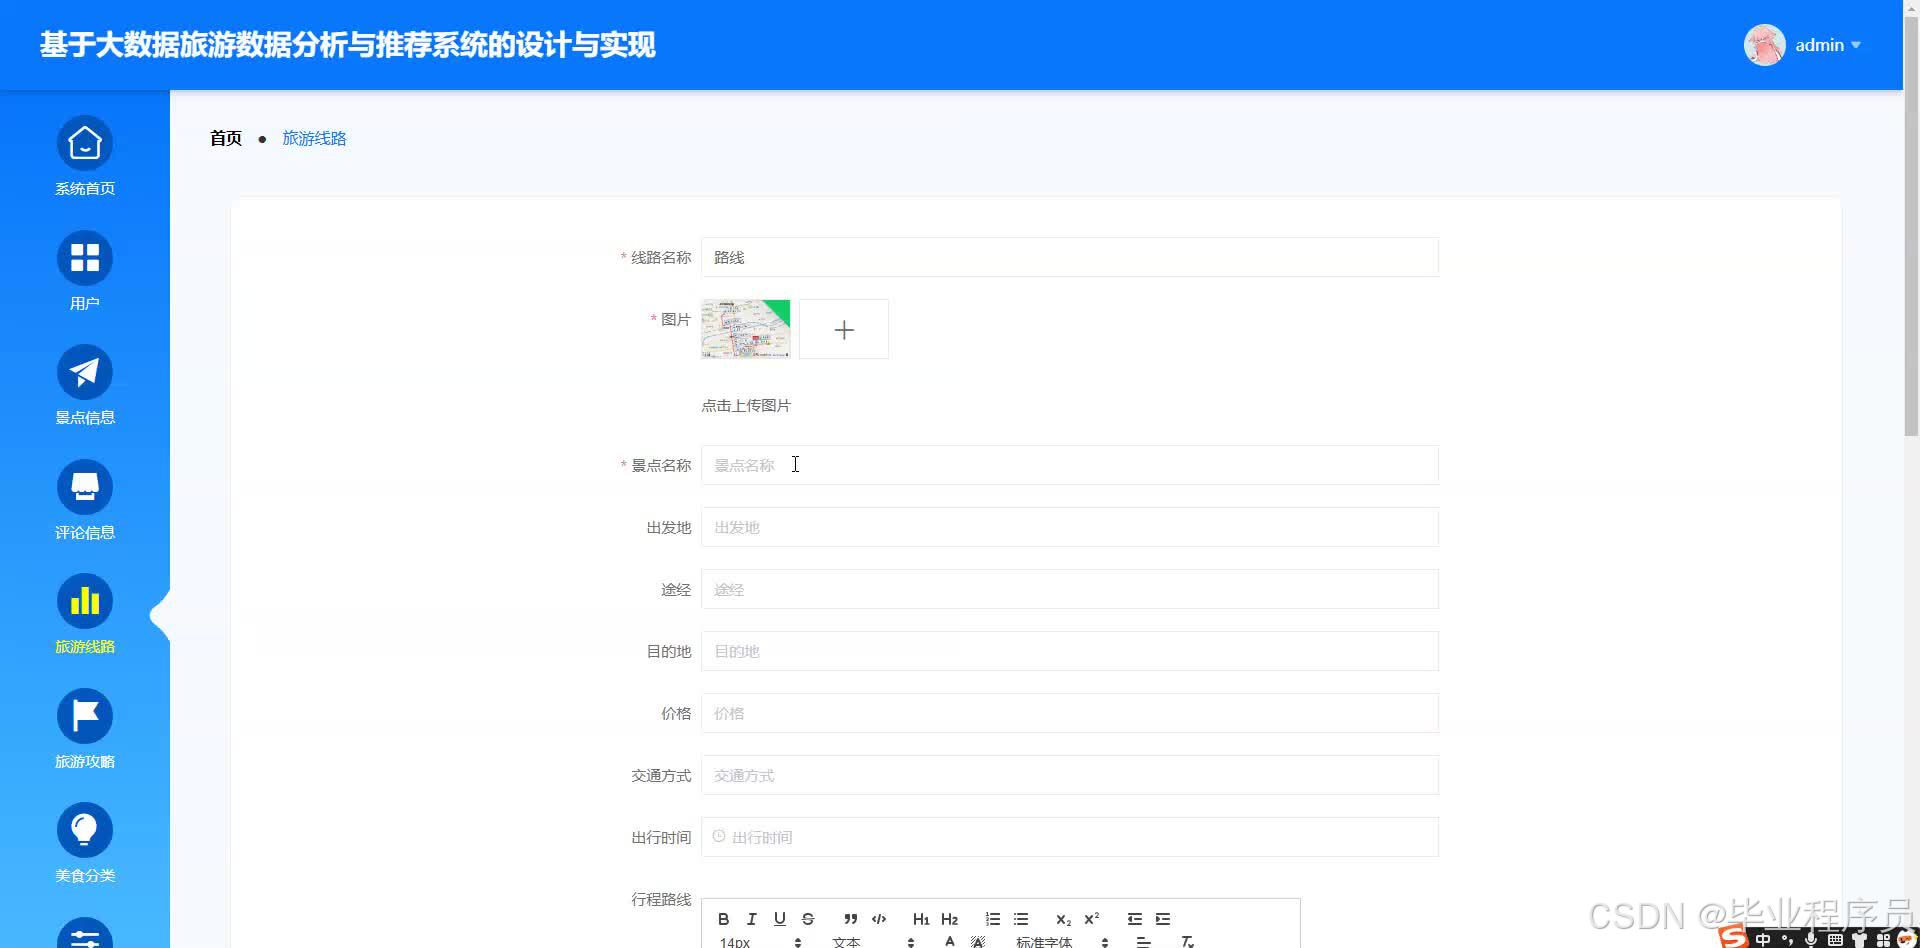Focus the 途经 input field

click(1070, 589)
